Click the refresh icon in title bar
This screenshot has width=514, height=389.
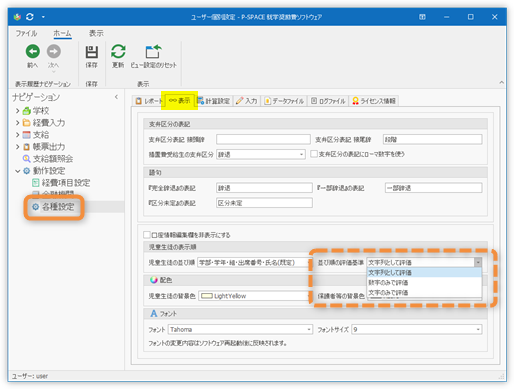point(30,17)
